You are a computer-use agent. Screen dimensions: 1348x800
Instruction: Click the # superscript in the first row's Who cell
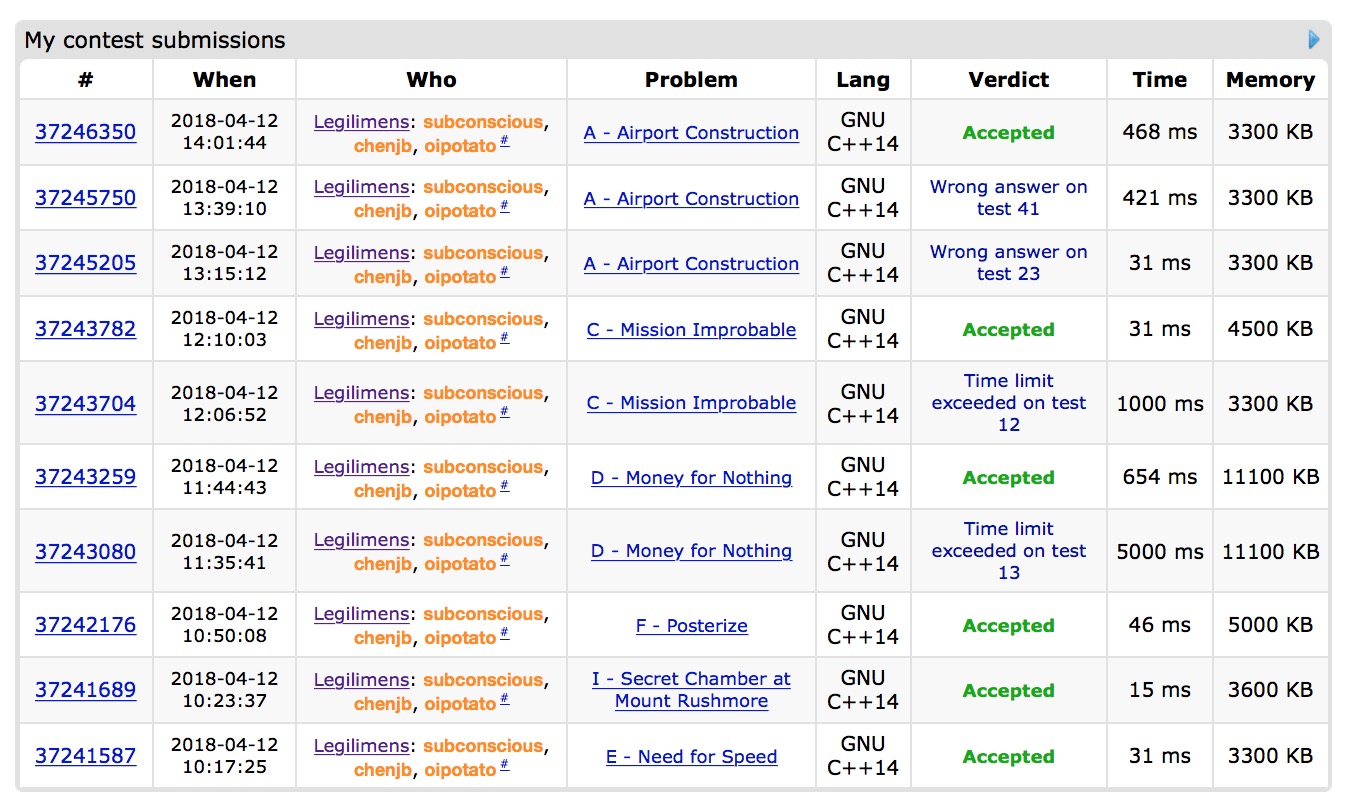coord(505,141)
